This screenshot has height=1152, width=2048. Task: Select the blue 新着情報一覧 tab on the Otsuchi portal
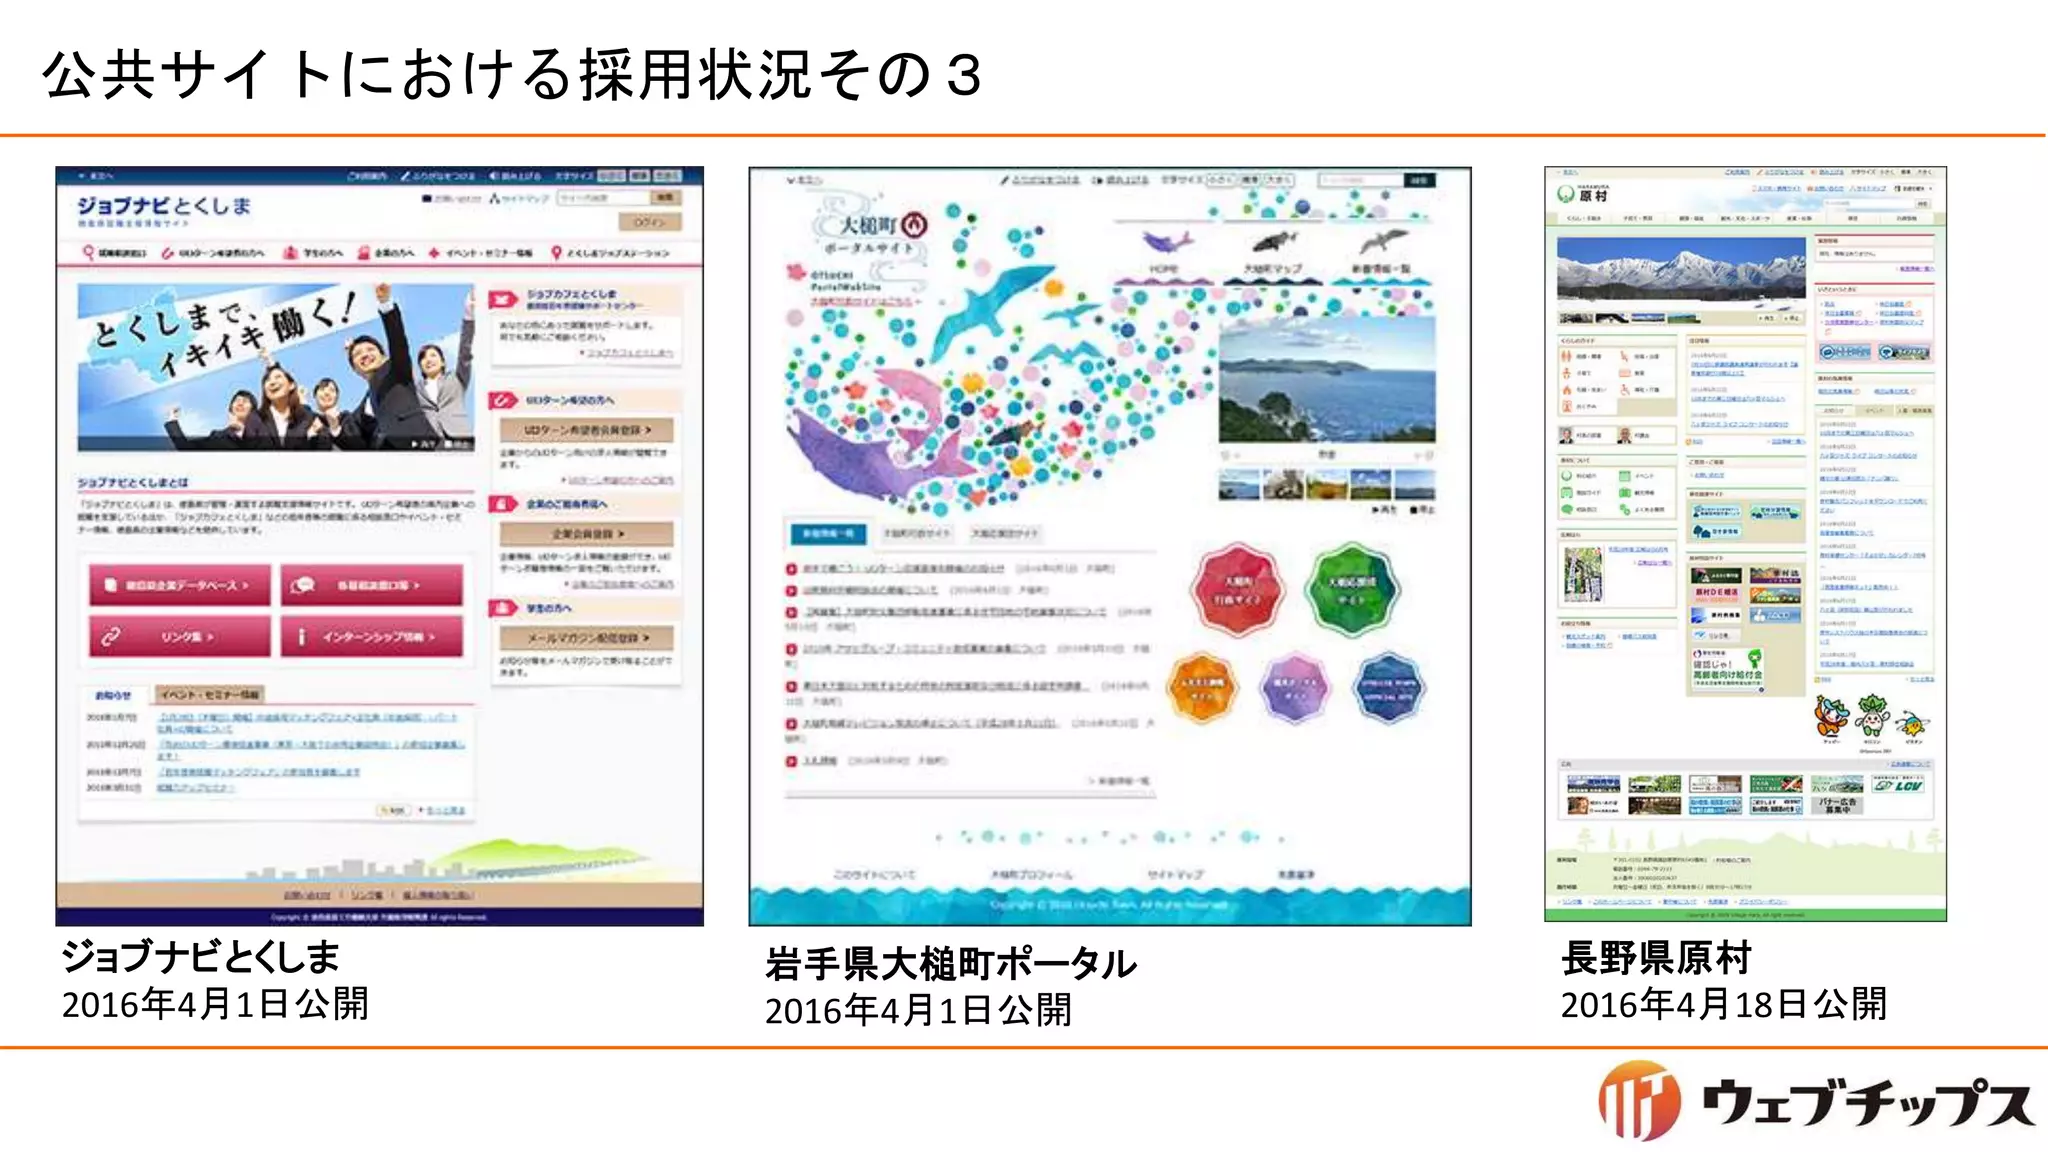click(828, 534)
